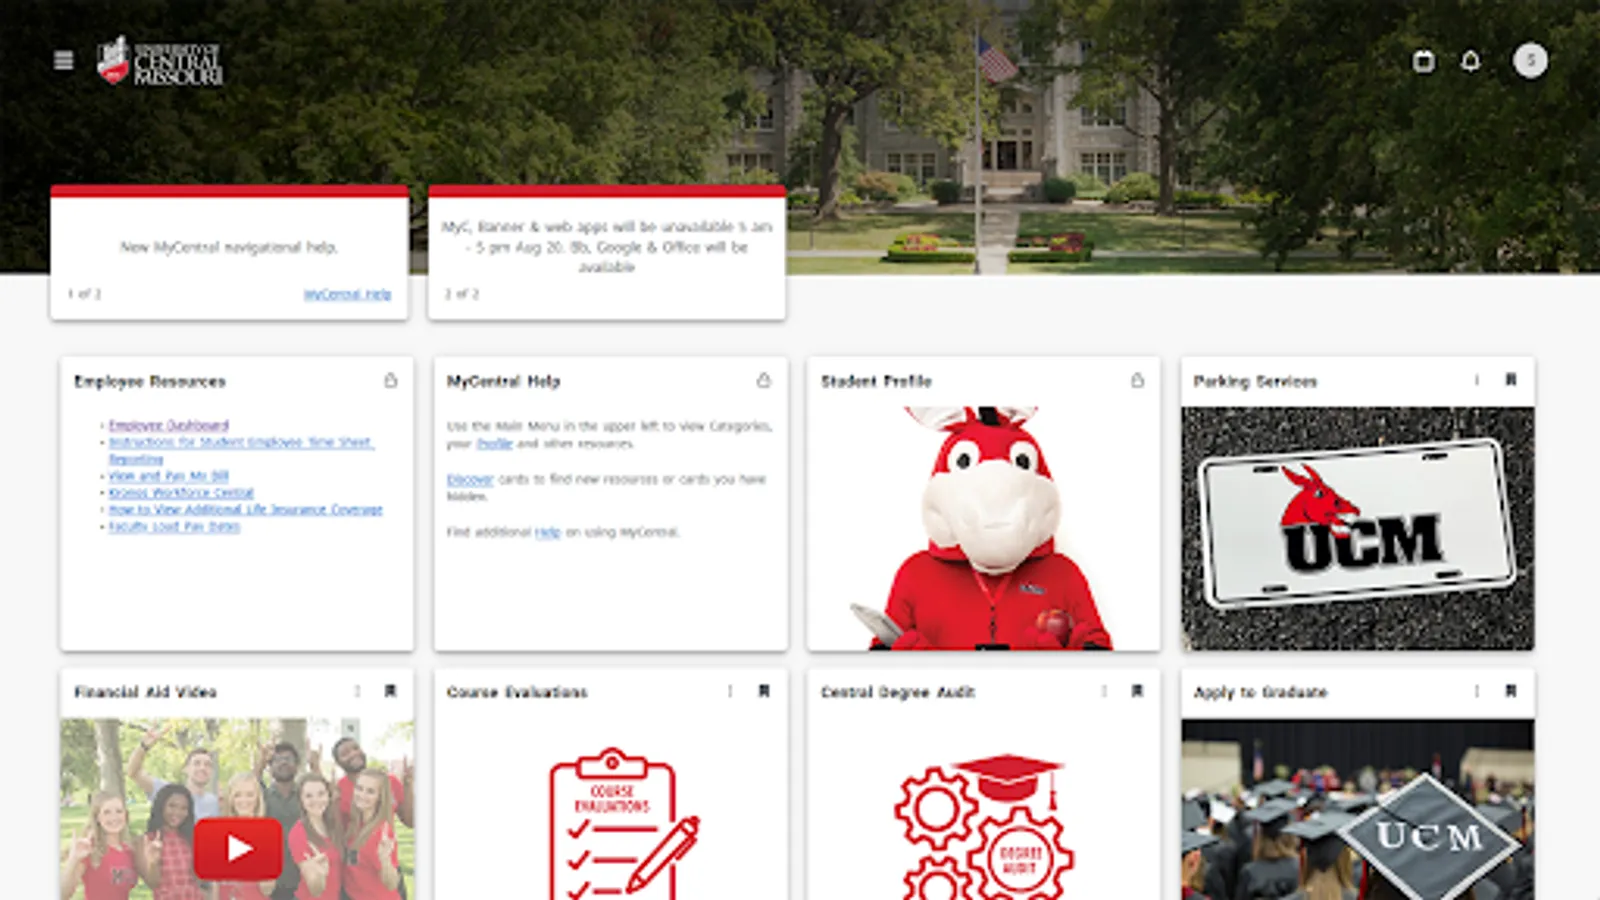The image size is (1600, 900).
Task: Open the notifications bell
Action: (1470, 61)
